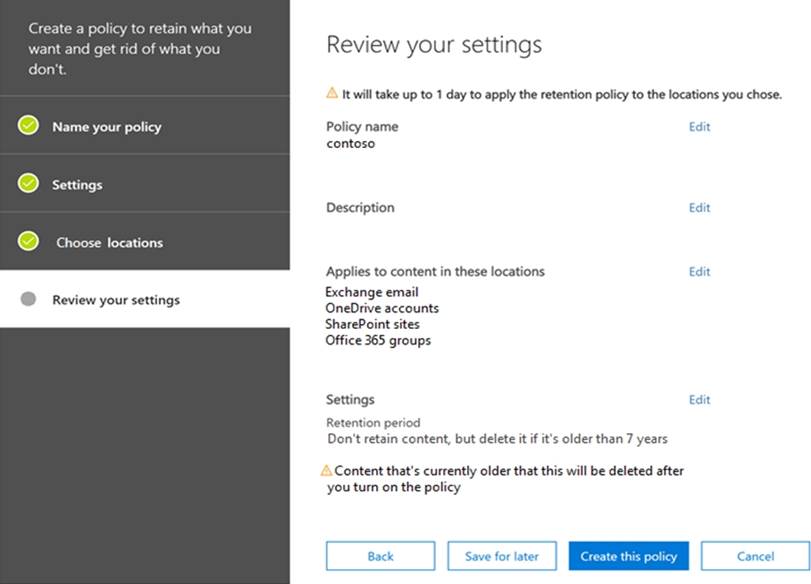Click the green checkmark beside Choose locations
811x584 pixels.
(28, 241)
